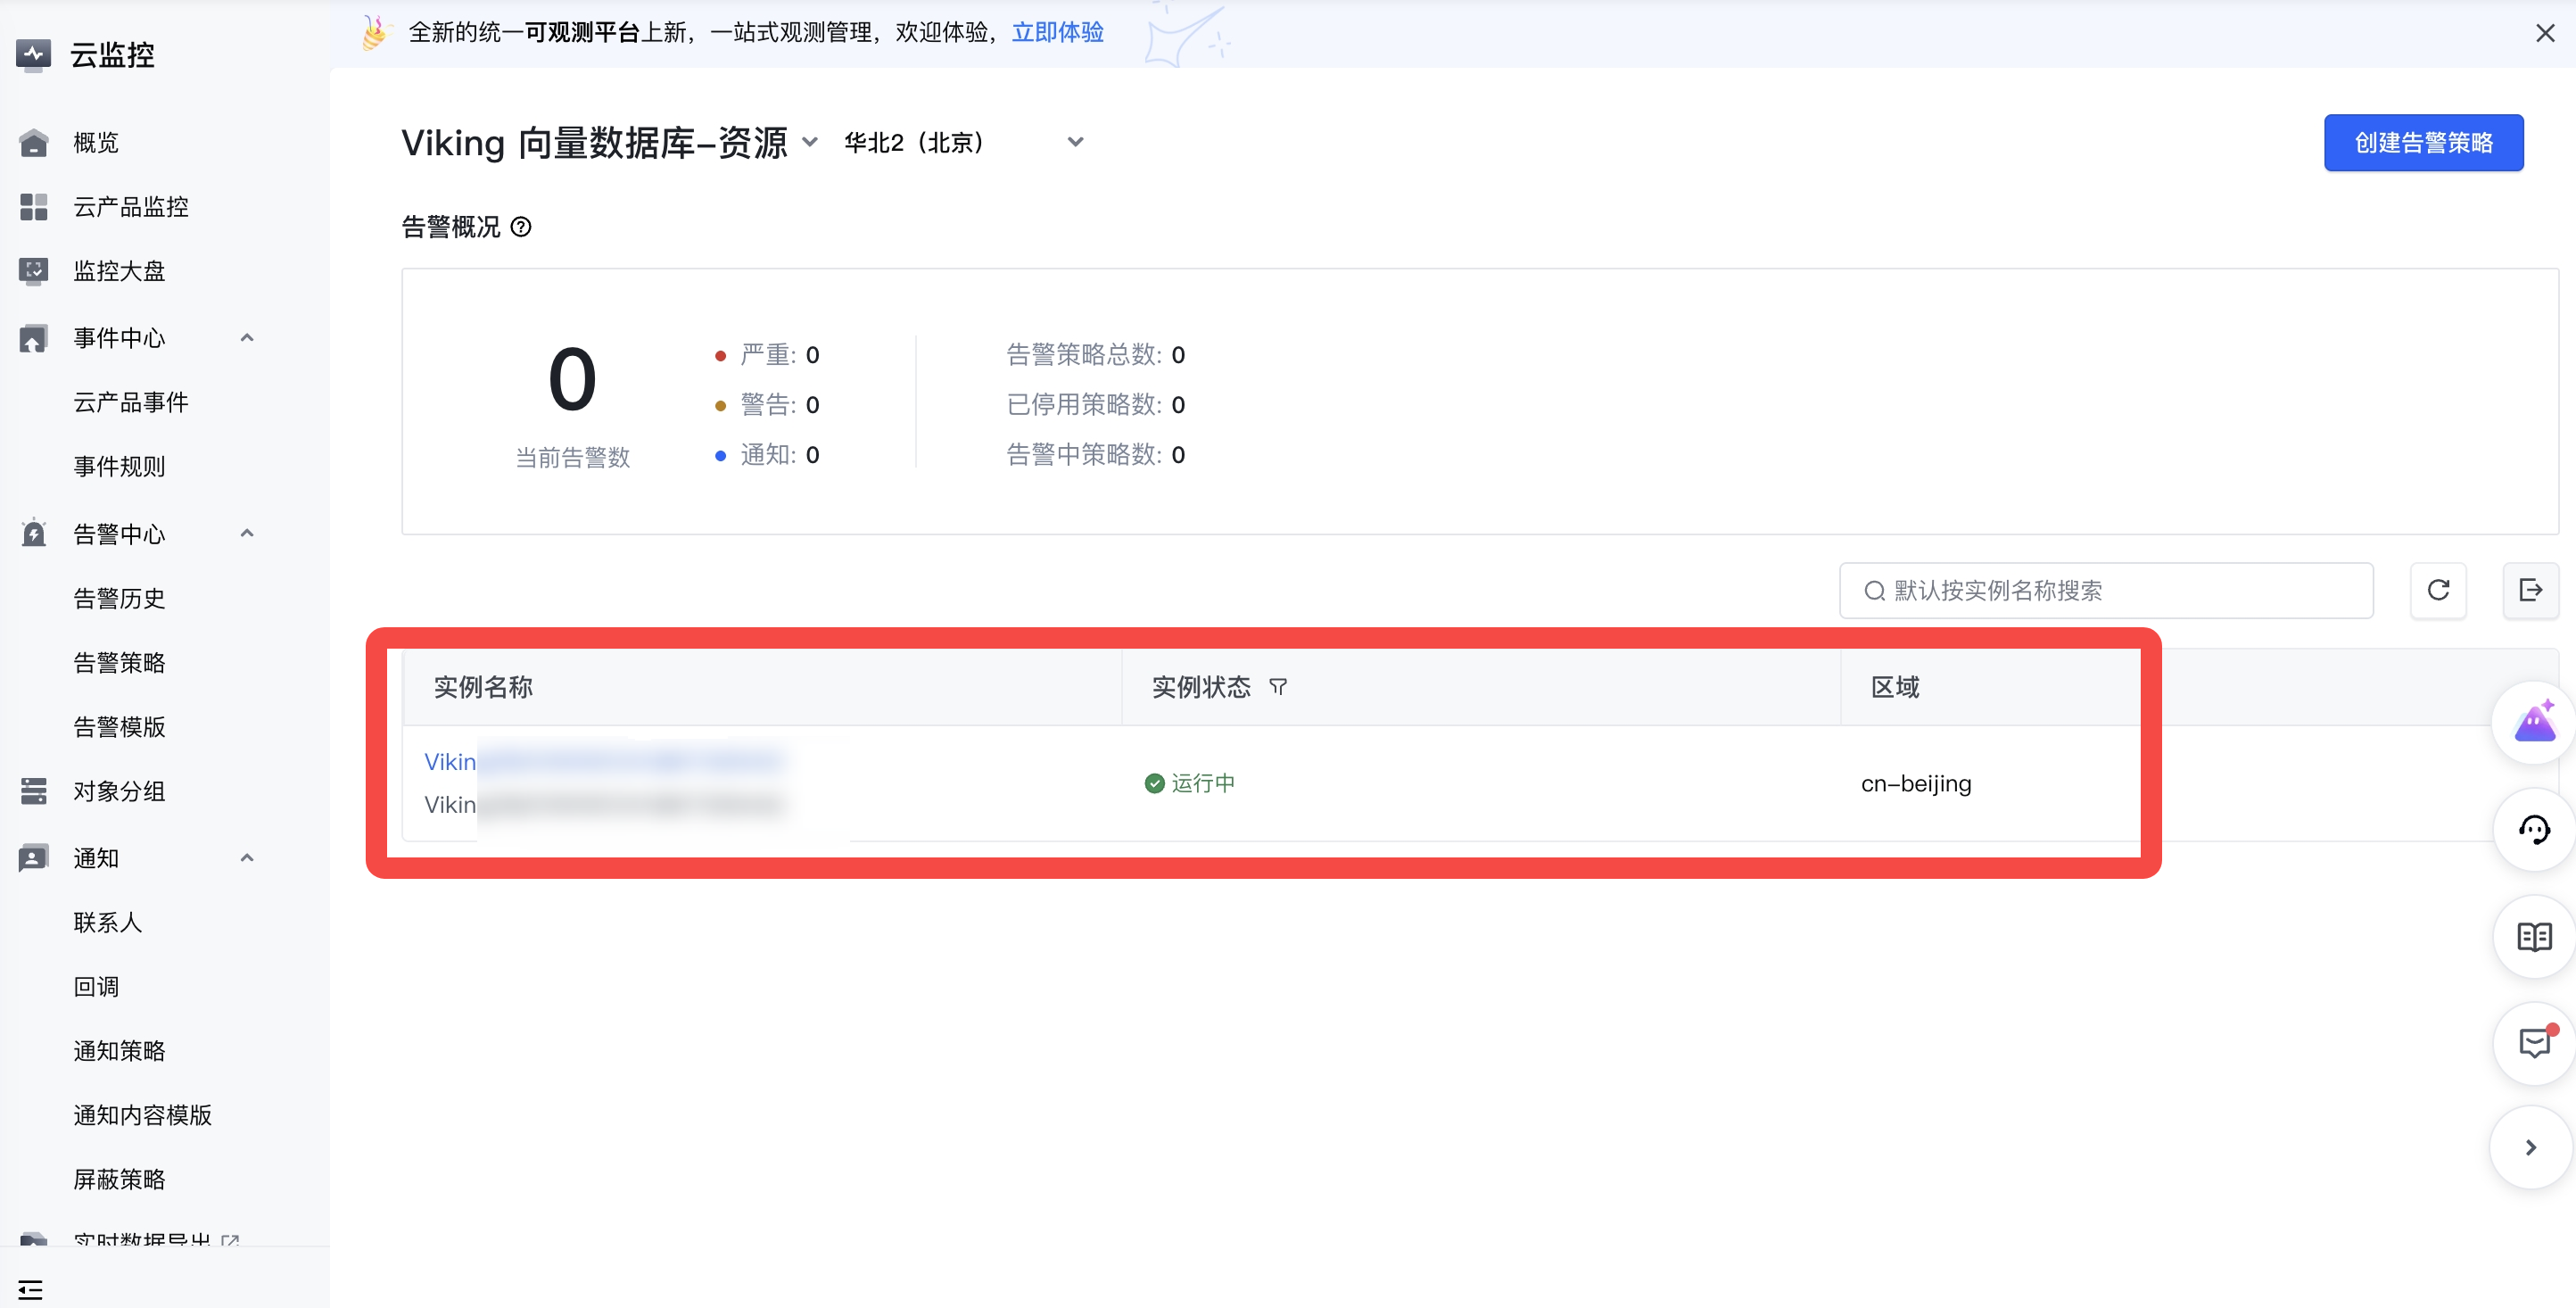Filter by 实例状态 funnel icon

pos(1277,687)
